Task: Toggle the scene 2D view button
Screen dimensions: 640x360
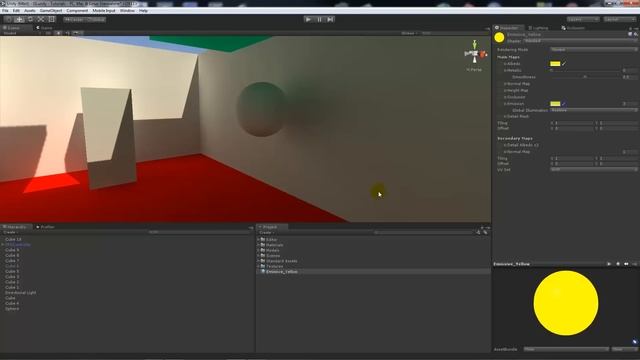Action: pos(49,33)
